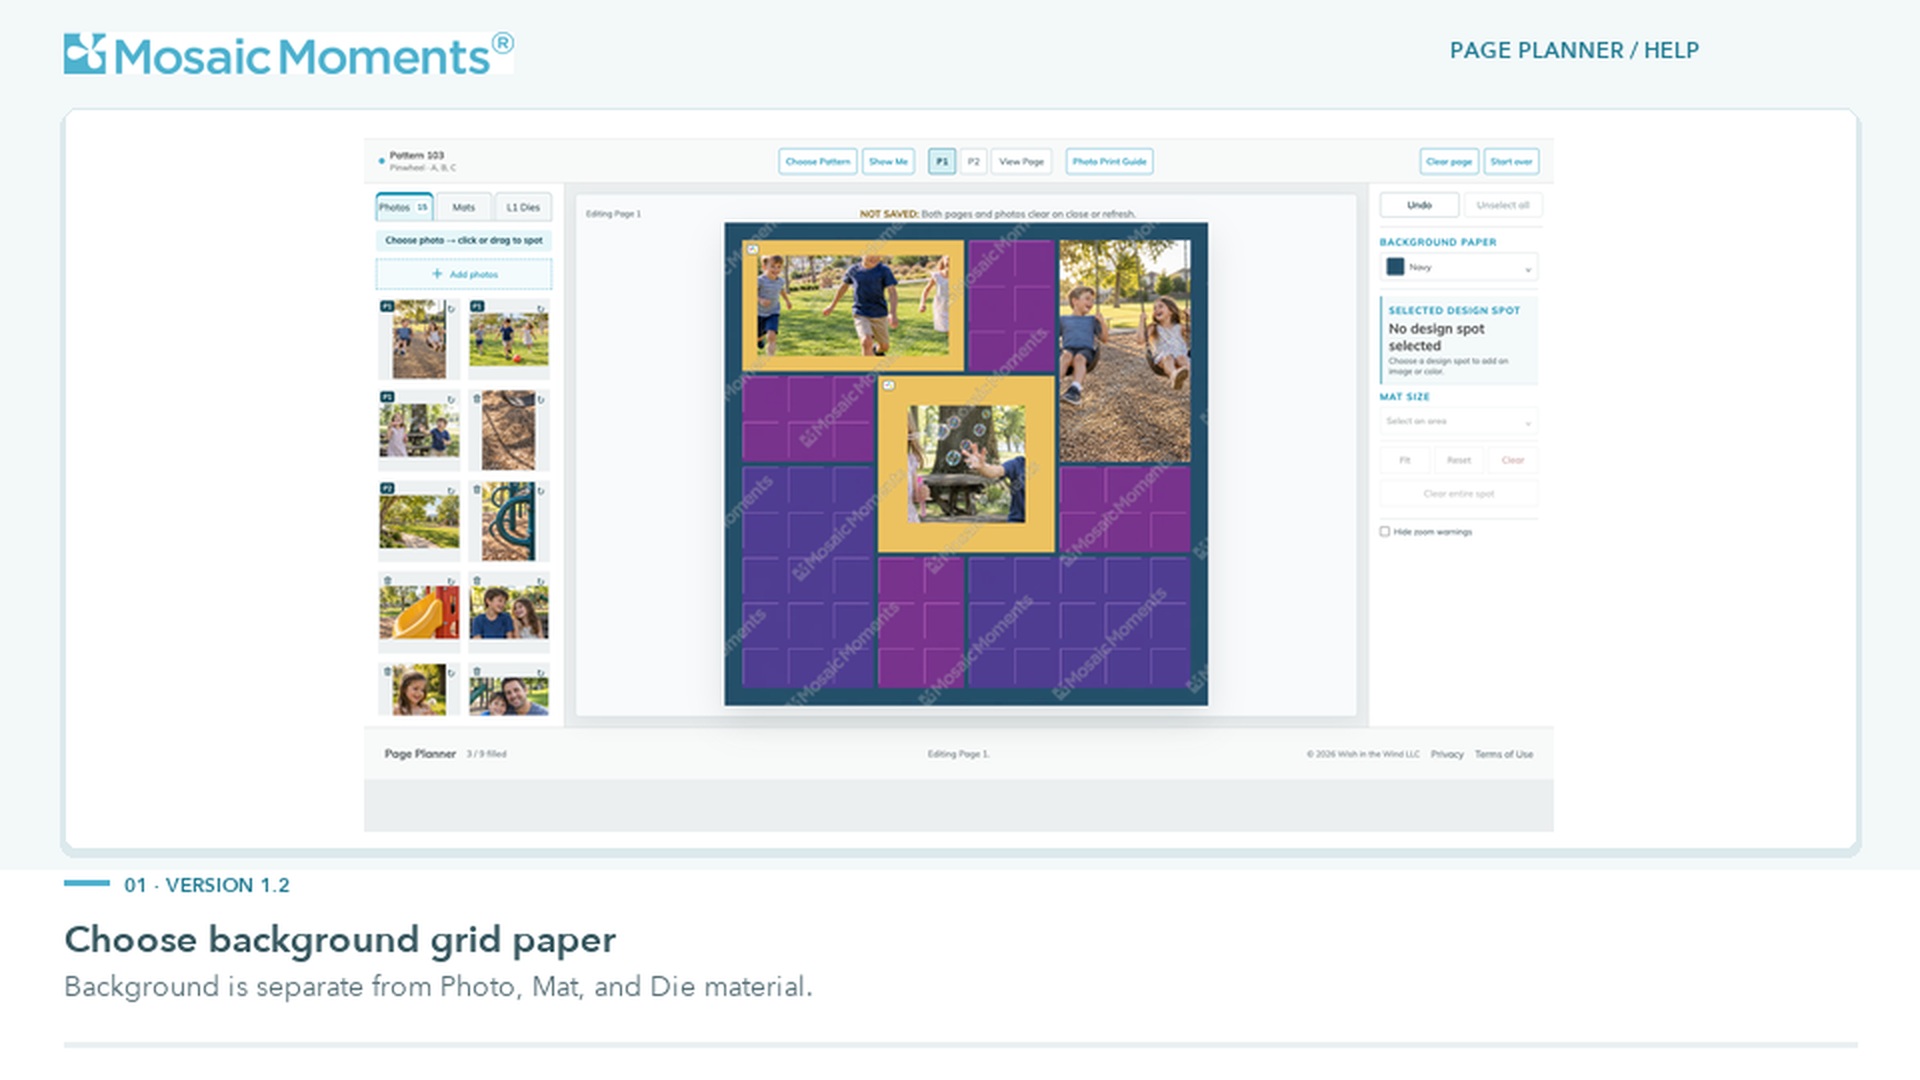The width and height of the screenshot is (1920, 1080).
Task: Switch to the Mats tab
Action: [464, 207]
